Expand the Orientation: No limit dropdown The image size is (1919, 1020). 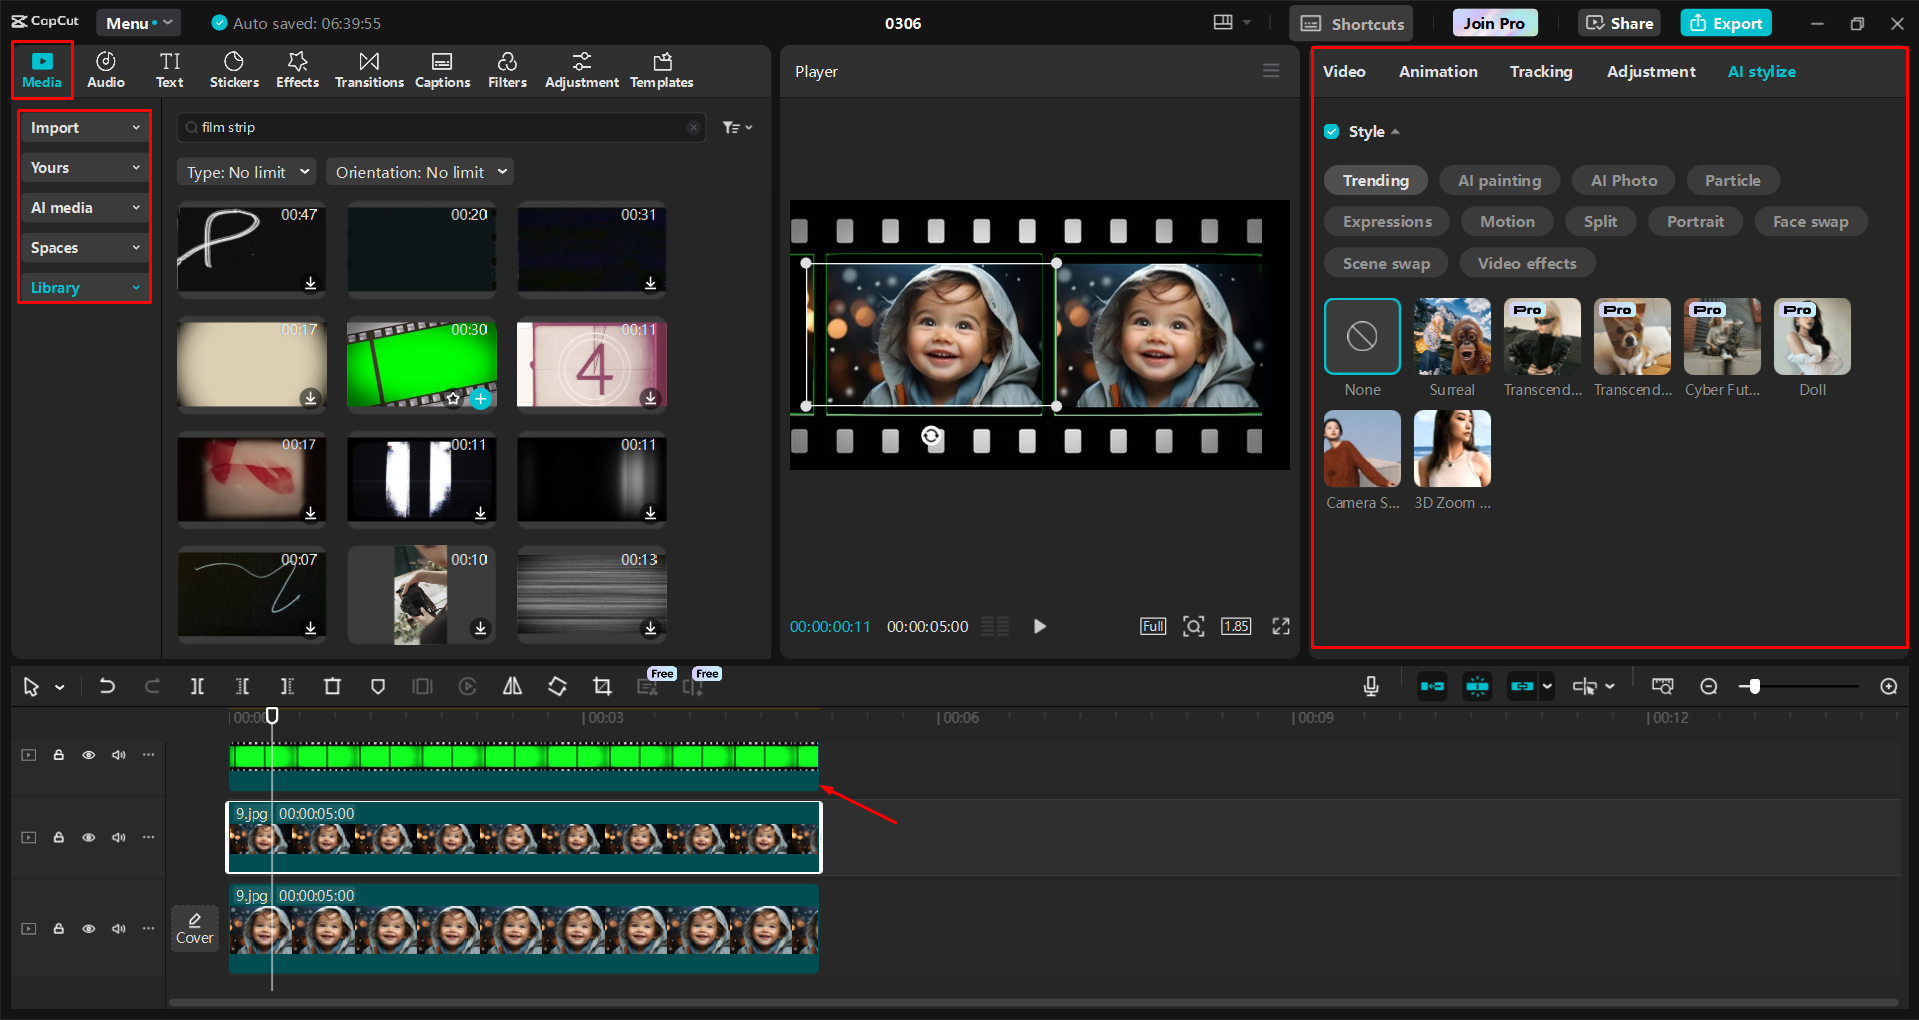point(419,172)
